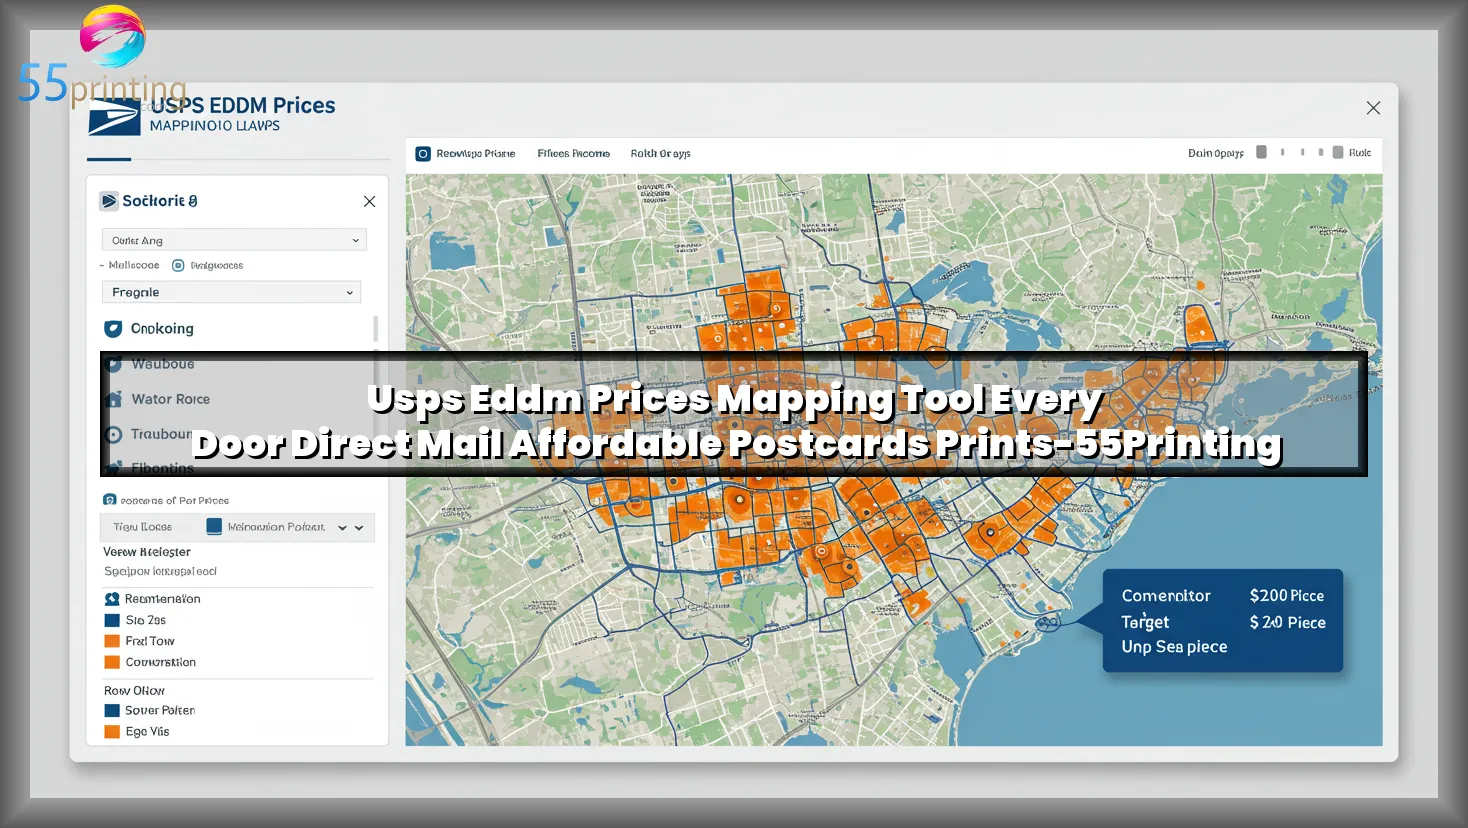Click the Comenoitor row in map tooltip

[1166, 596]
